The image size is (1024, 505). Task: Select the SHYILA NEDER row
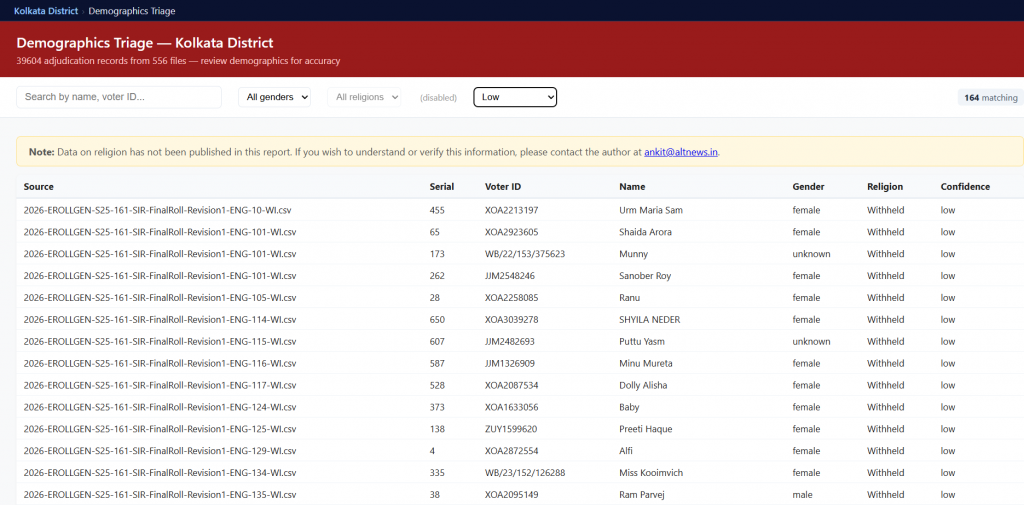point(649,320)
